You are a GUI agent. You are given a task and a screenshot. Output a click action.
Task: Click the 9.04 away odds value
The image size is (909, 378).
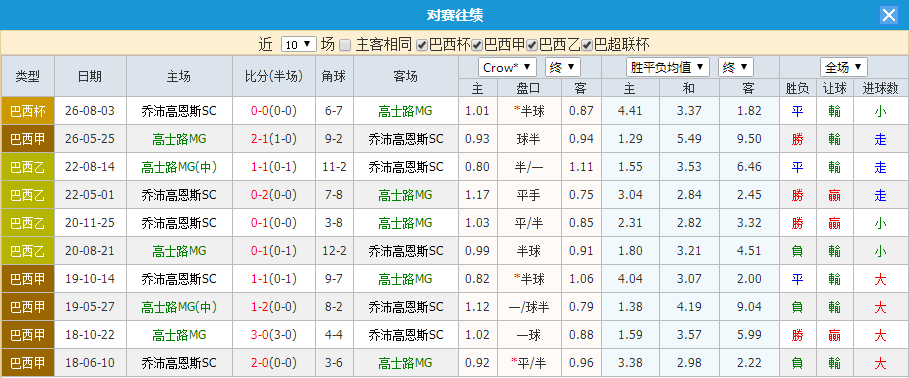point(750,307)
